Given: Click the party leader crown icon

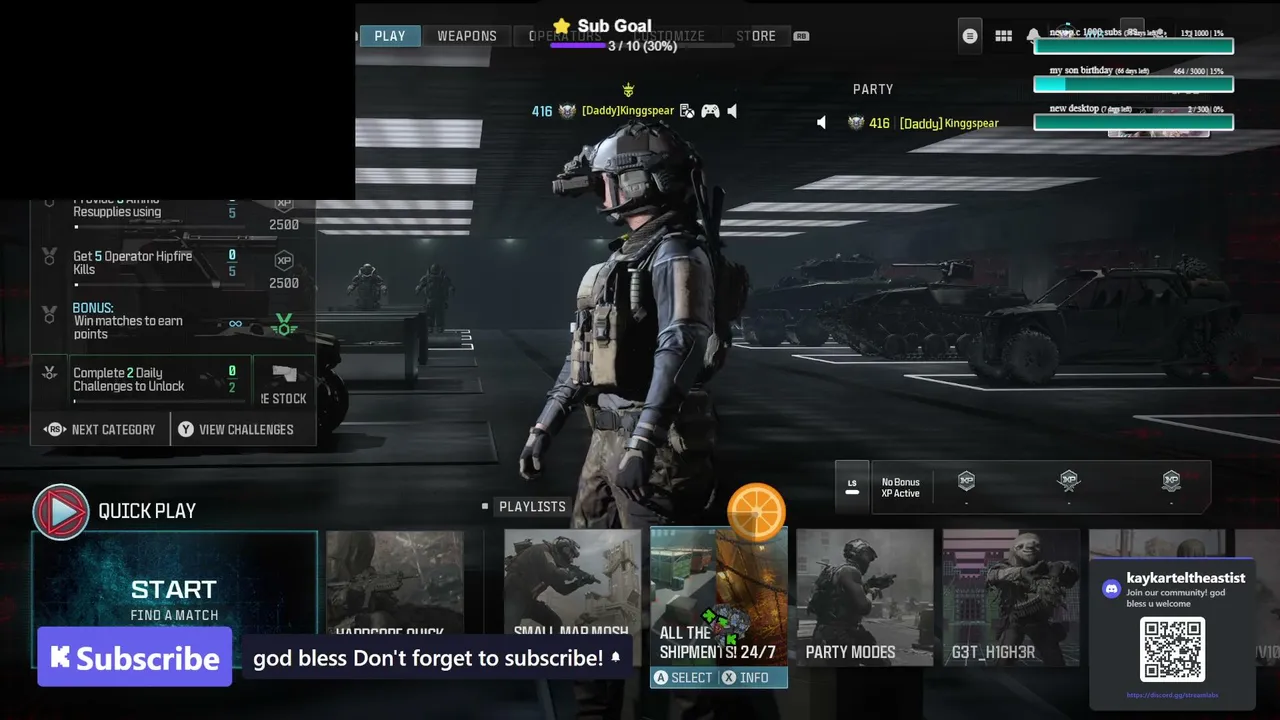Looking at the screenshot, I should [x=628, y=91].
